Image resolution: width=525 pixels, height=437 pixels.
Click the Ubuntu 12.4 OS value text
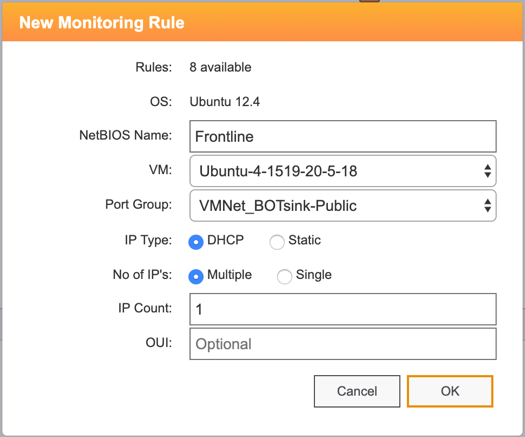click(225, 102)
